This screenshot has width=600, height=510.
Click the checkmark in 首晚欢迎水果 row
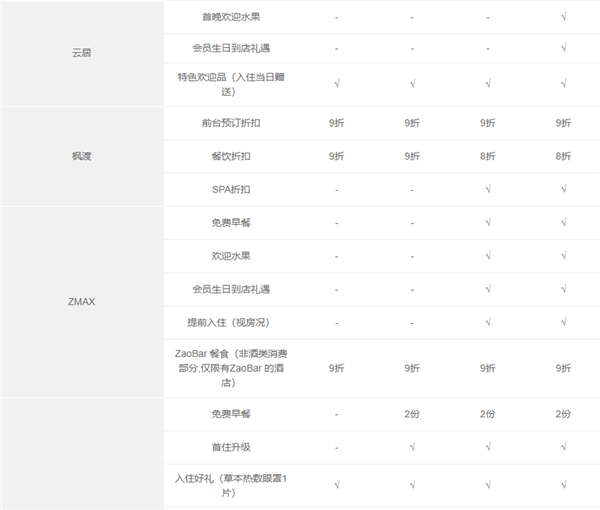tap(564, 17)
